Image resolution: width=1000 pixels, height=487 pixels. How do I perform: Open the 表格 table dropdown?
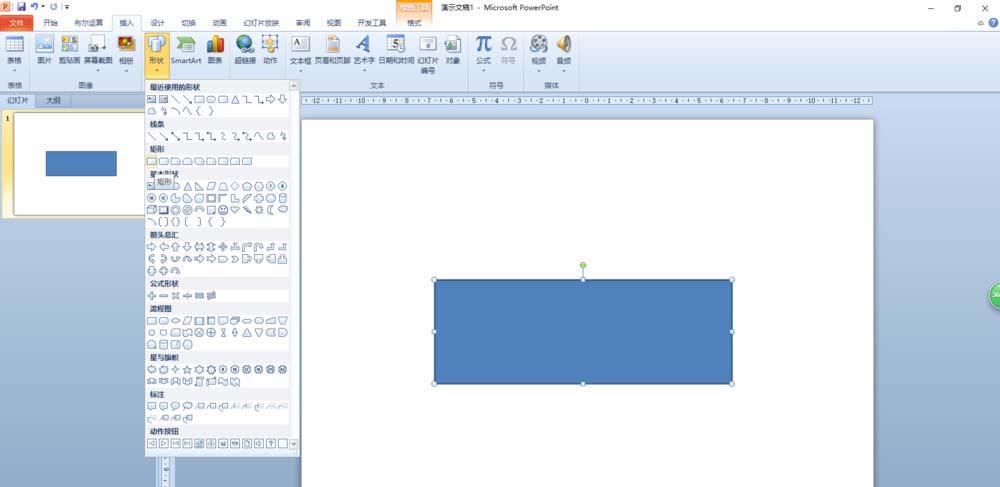tap(14, 52)
